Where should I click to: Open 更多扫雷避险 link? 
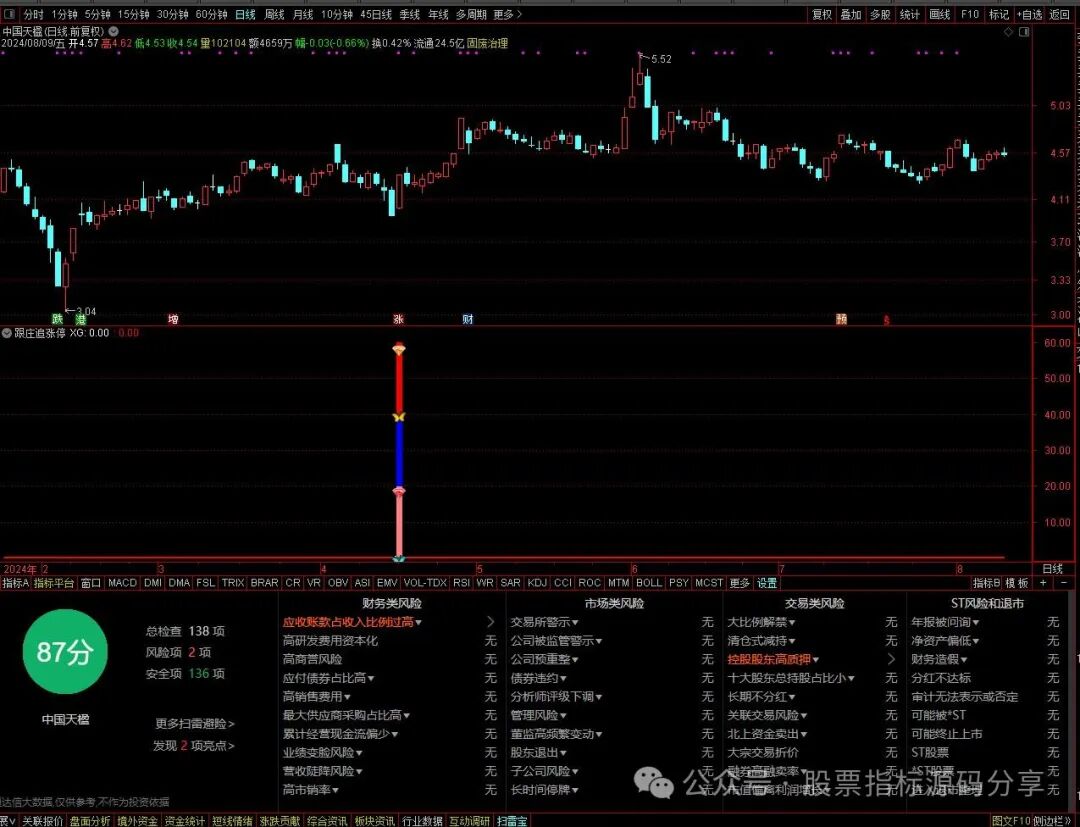pyautogui.click(x=195, y=724)
